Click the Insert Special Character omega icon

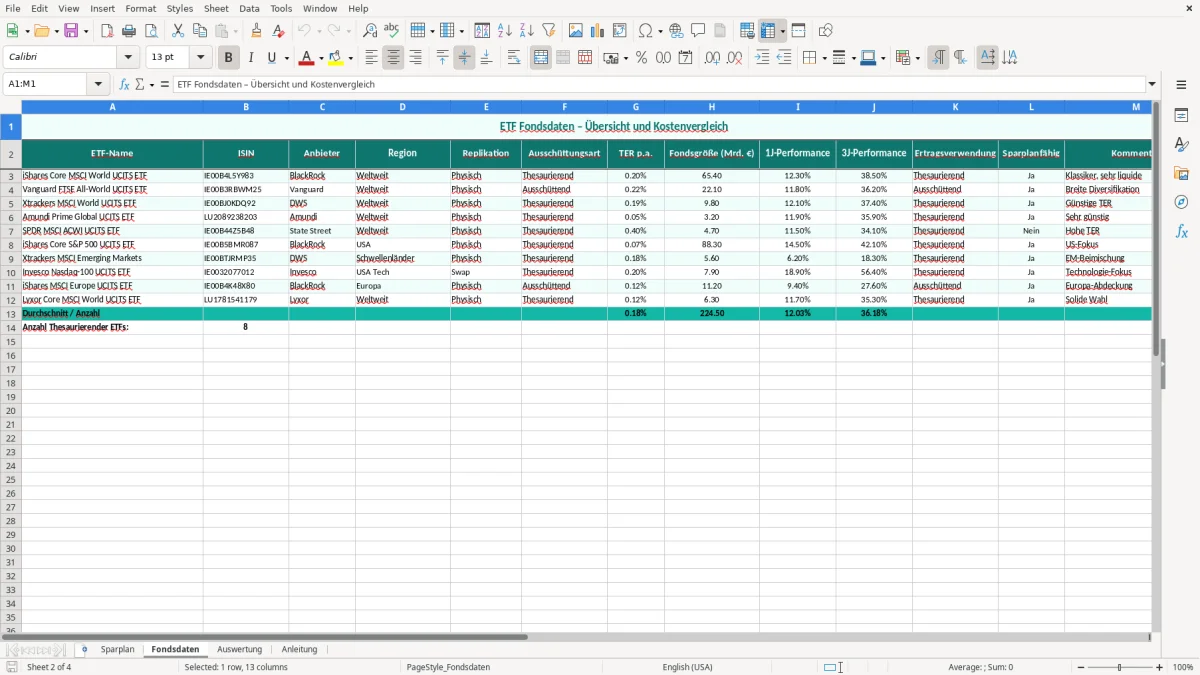click(x=645, y=31)
